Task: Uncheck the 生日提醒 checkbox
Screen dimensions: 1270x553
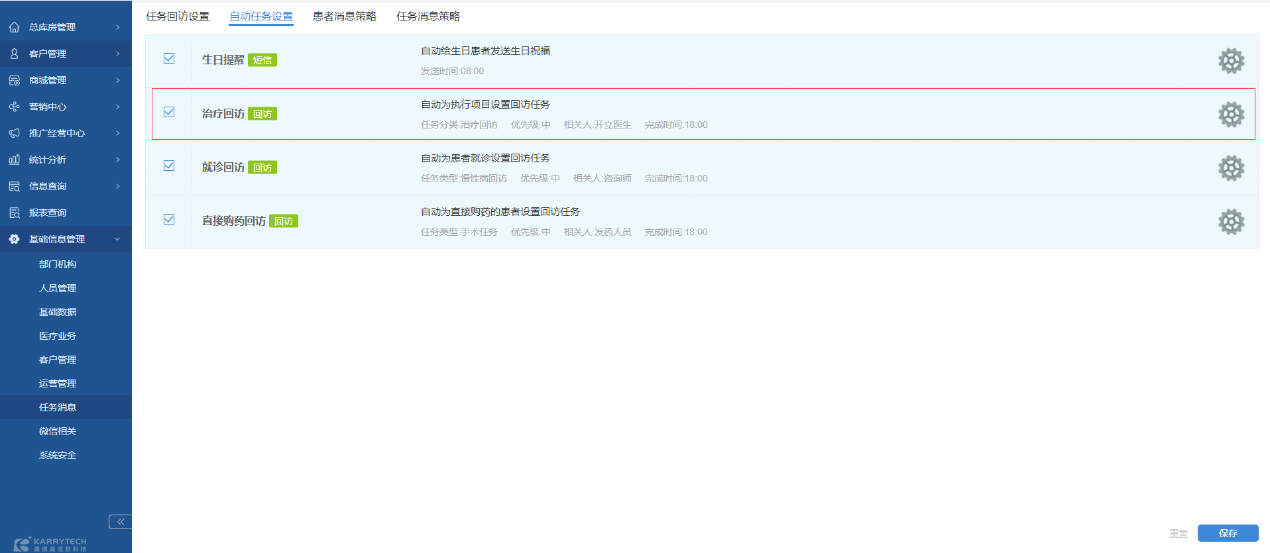Action: point(169,59)
